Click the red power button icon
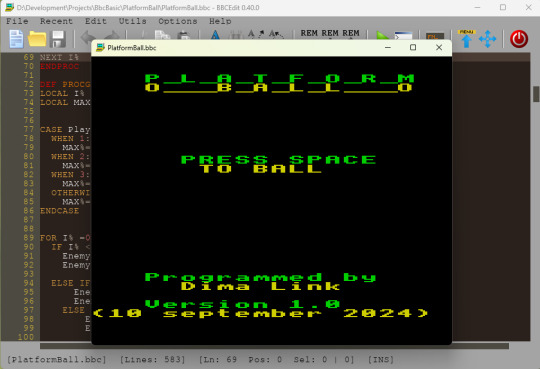This screenshot has width=540, height=369. coord(519,39)
